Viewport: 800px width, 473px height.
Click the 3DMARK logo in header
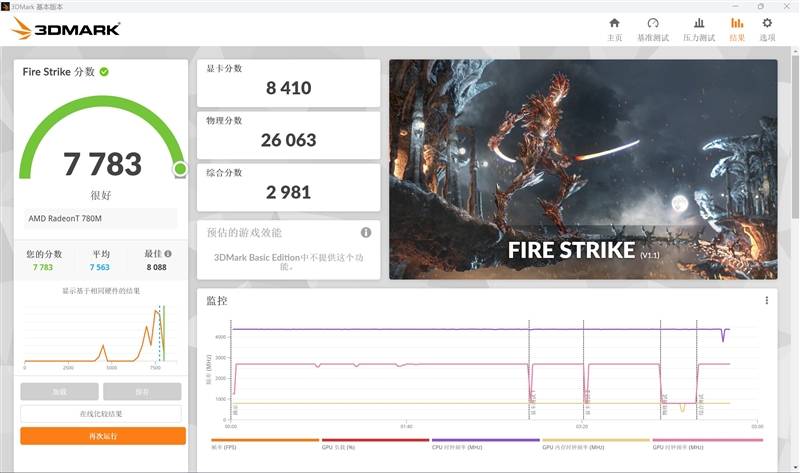pos(66,29)
